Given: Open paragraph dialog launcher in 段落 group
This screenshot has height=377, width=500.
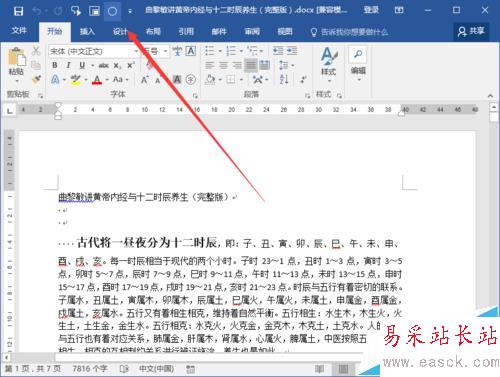Looking at the screenshot, I should (307, 96).
